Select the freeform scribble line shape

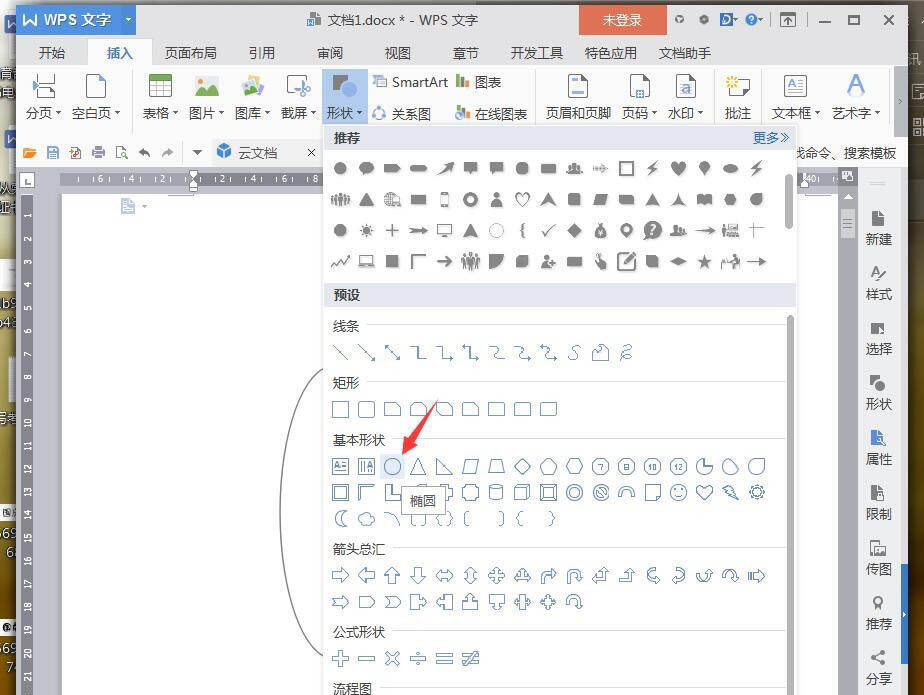click(x=626, y=353)
